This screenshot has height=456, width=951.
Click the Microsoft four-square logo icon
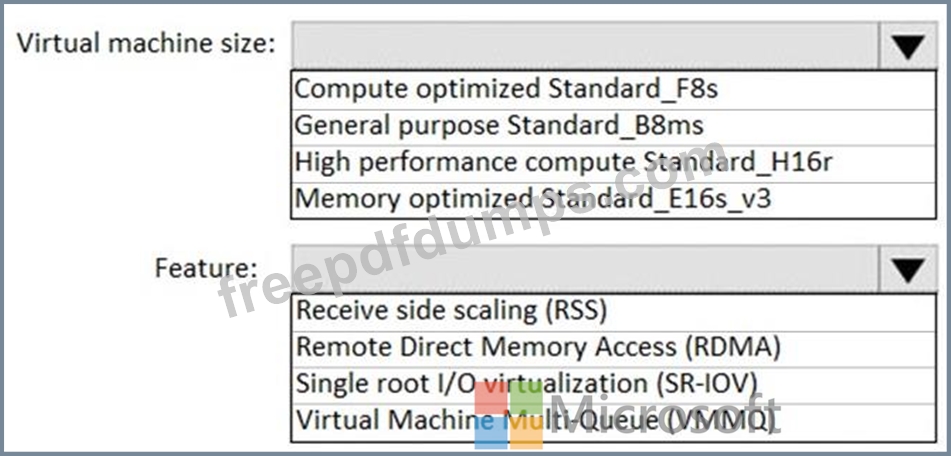point(508,415)
